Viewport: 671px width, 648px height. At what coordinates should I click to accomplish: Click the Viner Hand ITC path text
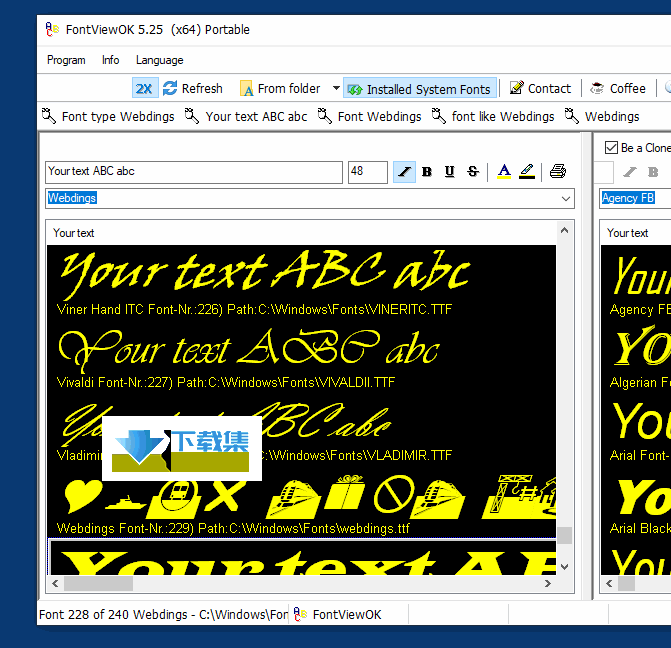[x=254, y=309]
